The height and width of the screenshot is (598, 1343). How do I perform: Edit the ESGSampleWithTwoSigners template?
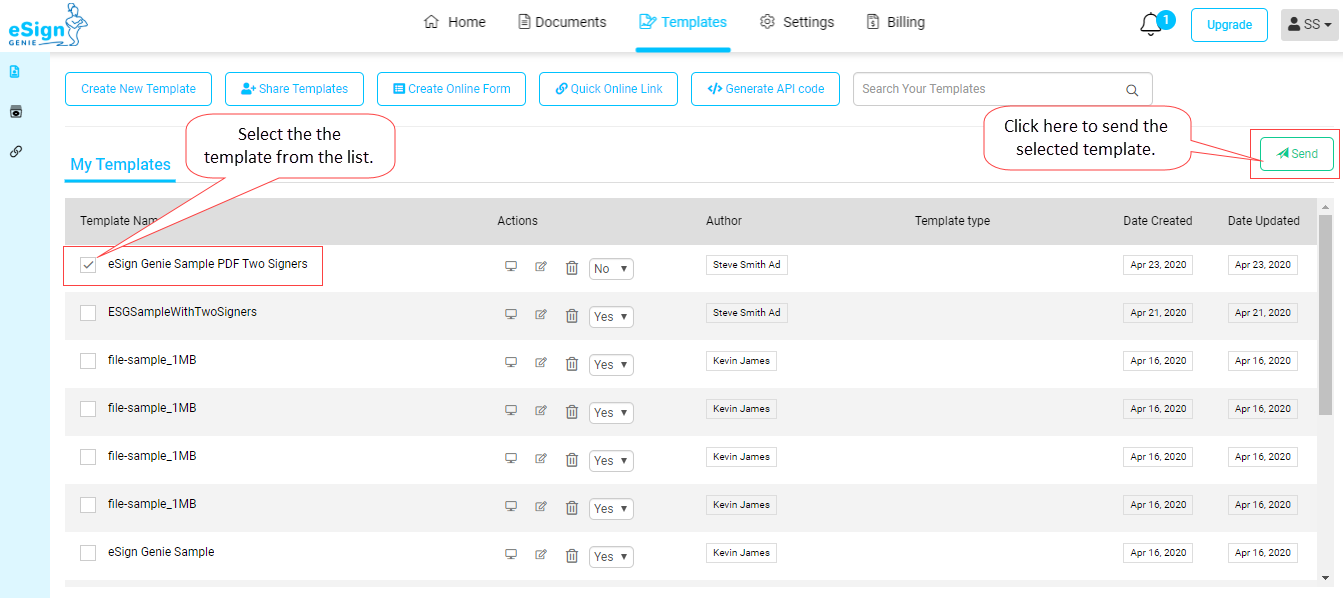click(541, 315)
